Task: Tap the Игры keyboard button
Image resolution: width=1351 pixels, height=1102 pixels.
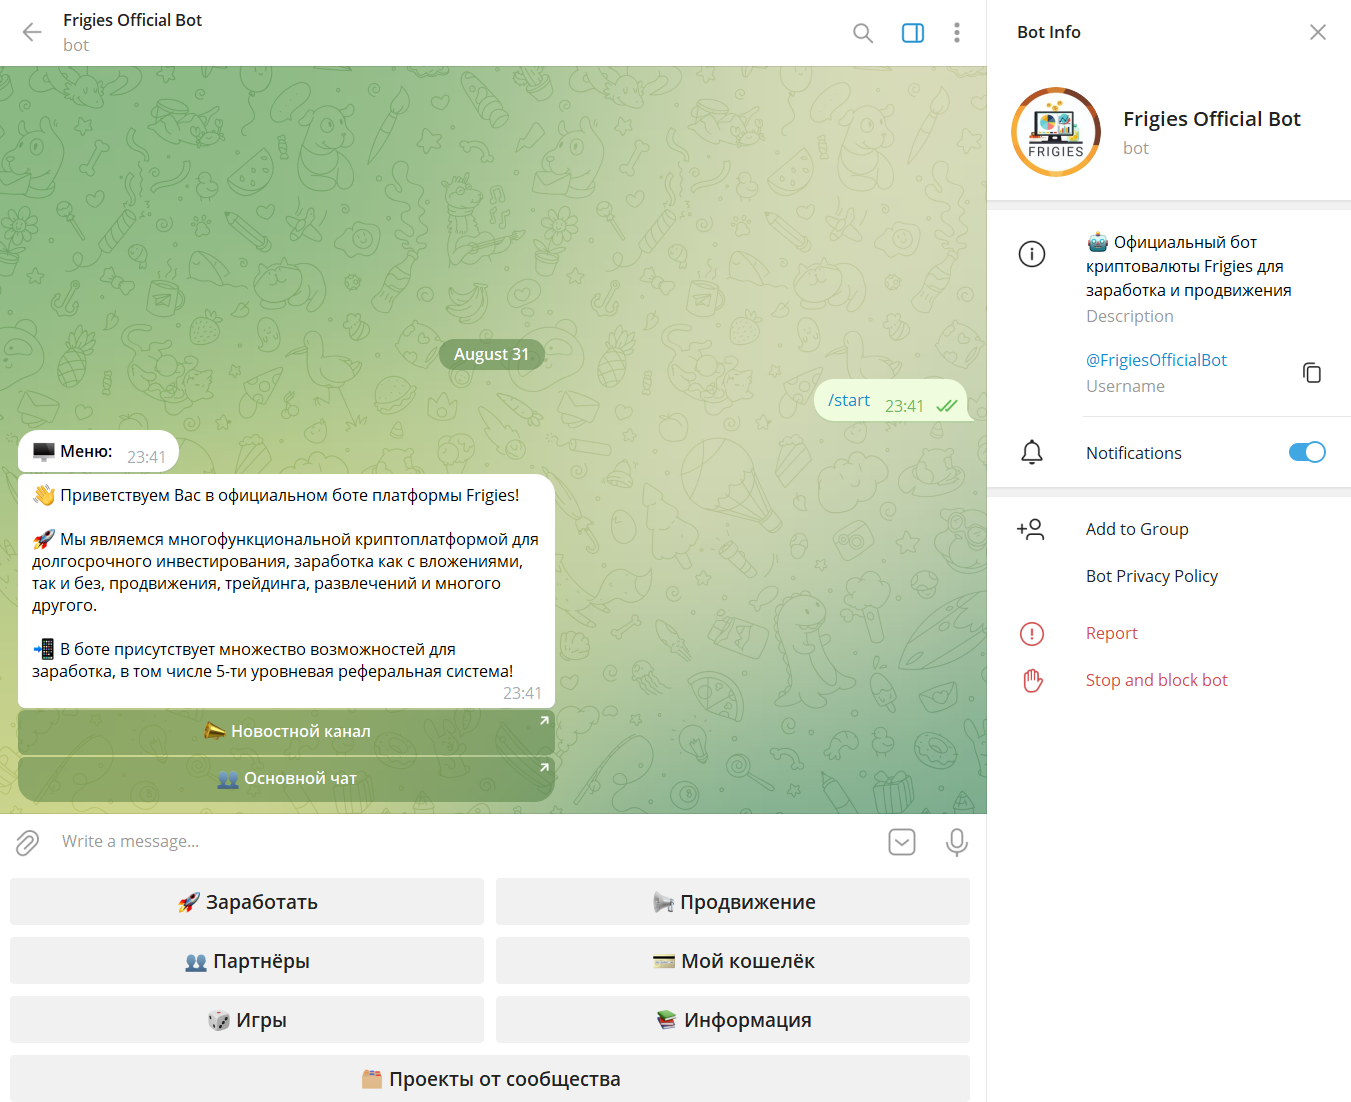Action: tap(247, 1020)
